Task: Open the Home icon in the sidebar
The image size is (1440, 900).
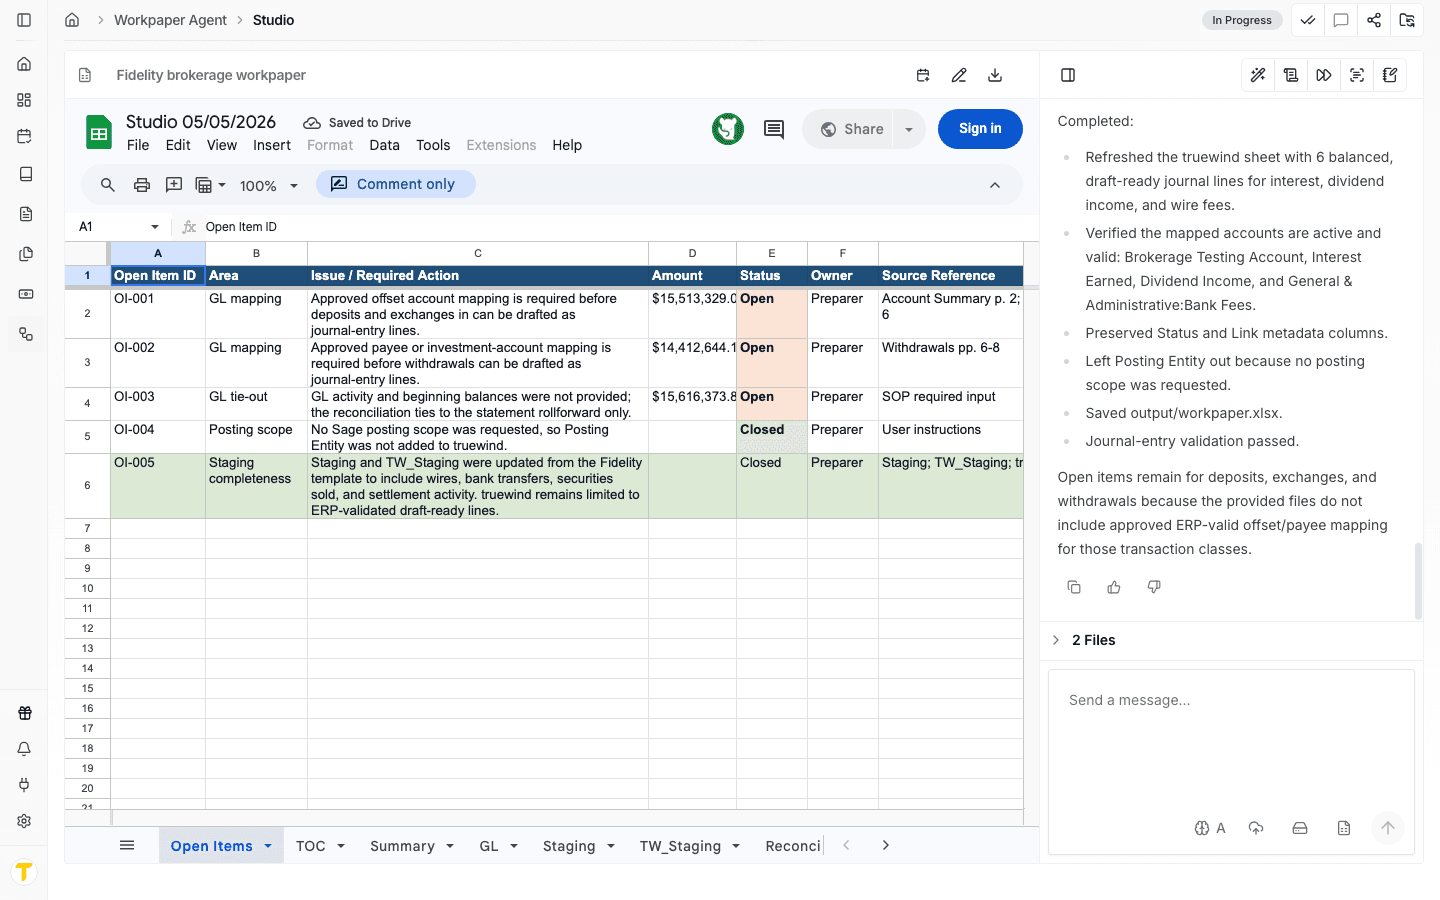Action: 24,64
